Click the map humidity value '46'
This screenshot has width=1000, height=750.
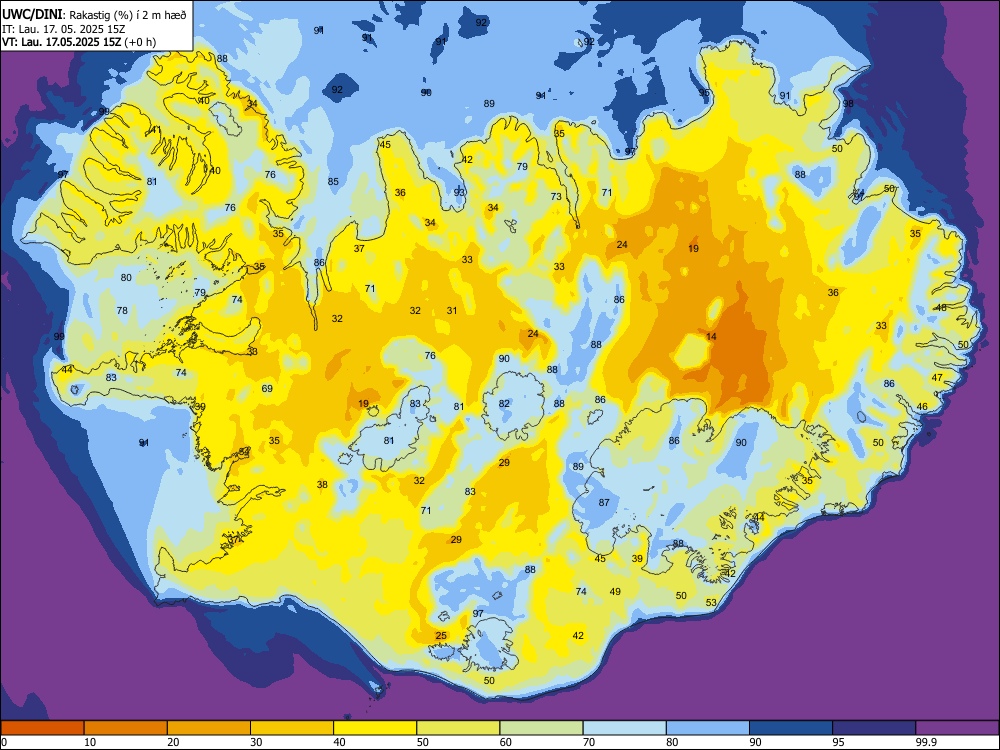pos(922,407)
